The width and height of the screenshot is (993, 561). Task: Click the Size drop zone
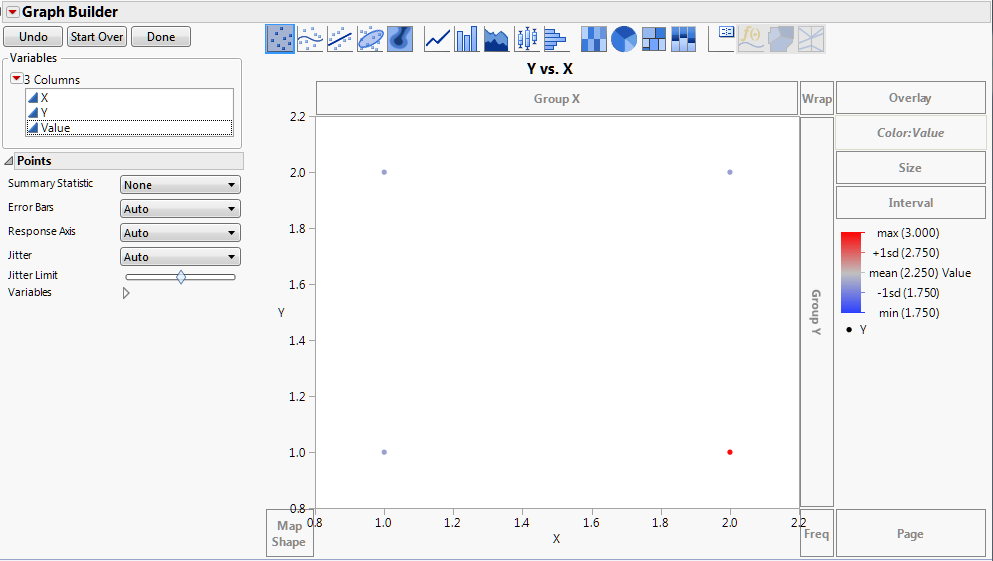911,168
